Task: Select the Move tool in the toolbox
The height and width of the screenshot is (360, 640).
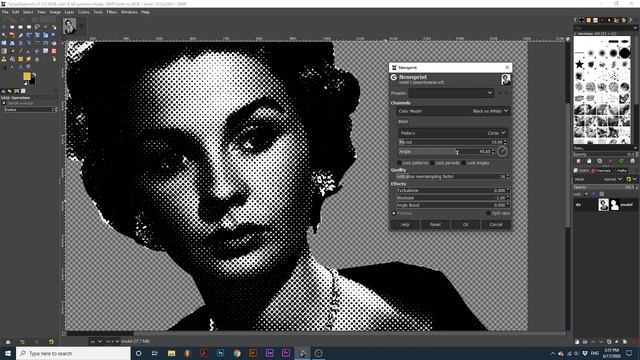Action: pos(4,27)
